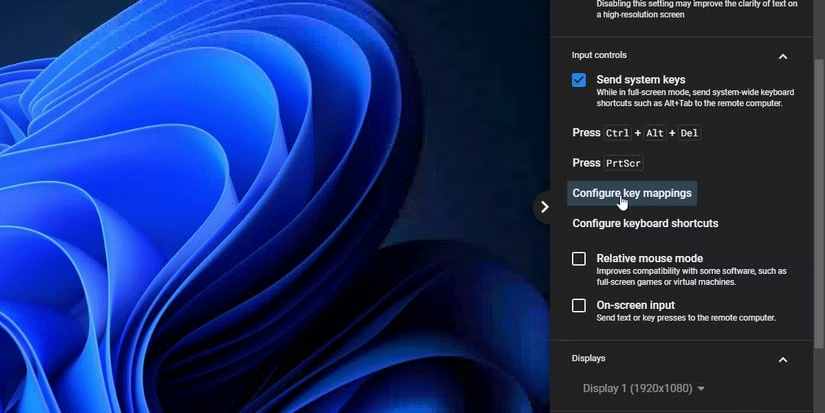Image resolution: width=825 pixels, height=413 pixels.
Task: Click the On-screen input label text
Action: [x=635, y=305]
